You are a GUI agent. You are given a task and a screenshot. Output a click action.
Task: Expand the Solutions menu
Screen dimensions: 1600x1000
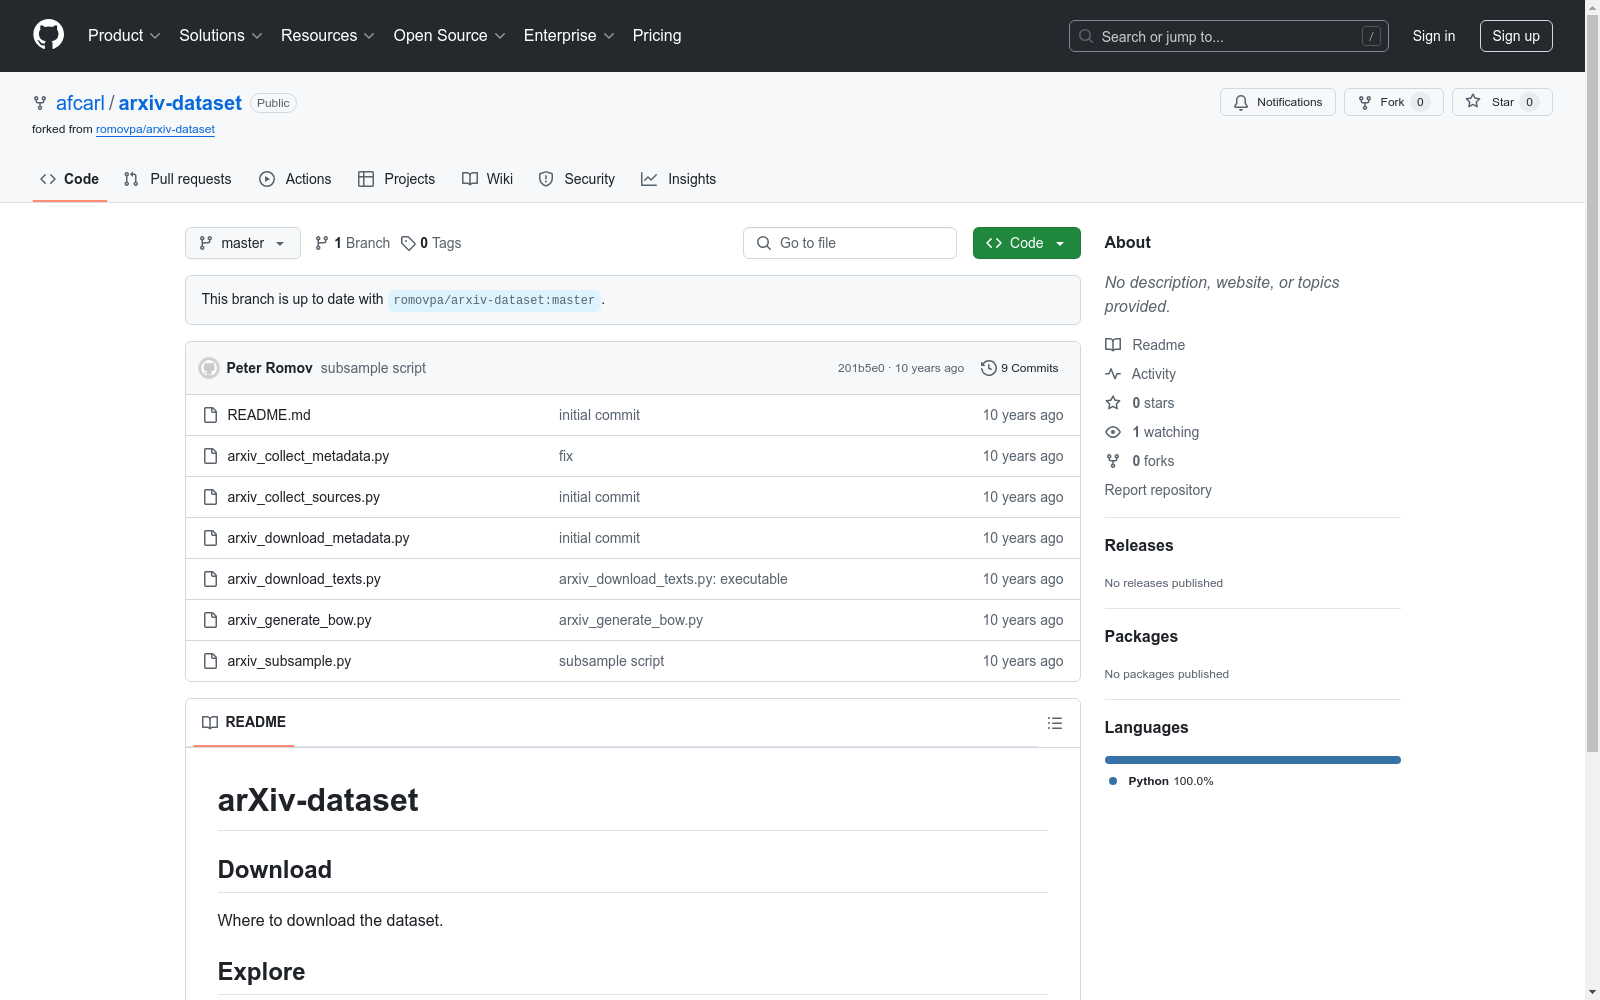(x=221, y=36)
